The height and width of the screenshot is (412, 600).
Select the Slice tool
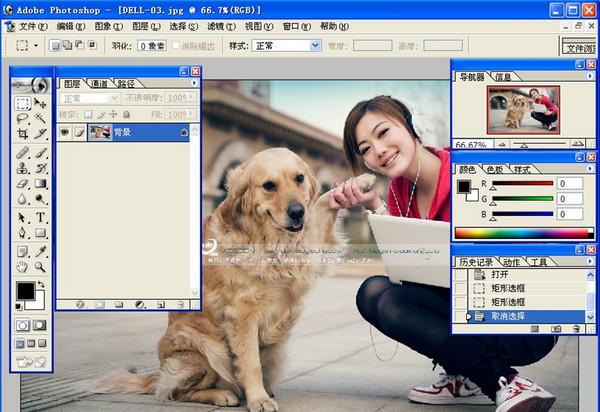[x=40, y=134]
